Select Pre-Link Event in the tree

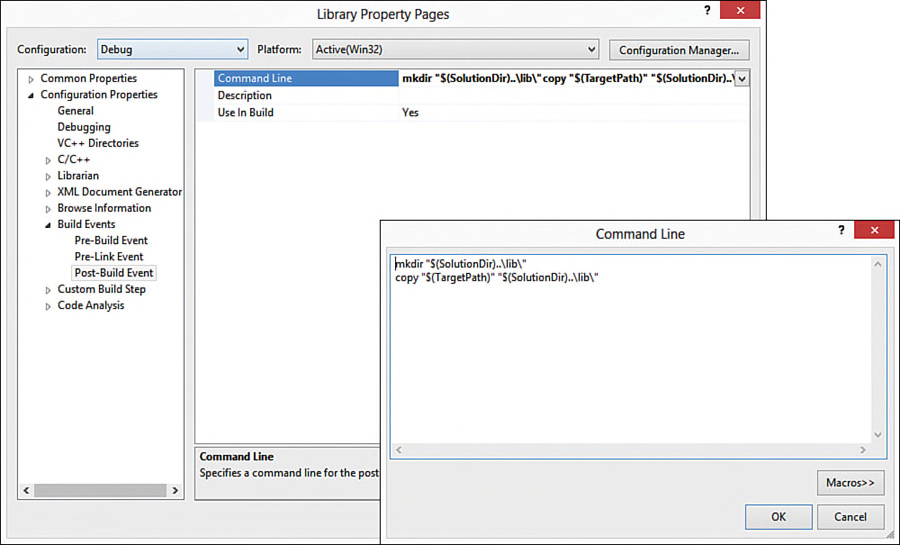pyautogui.click(x=108, y=256)
